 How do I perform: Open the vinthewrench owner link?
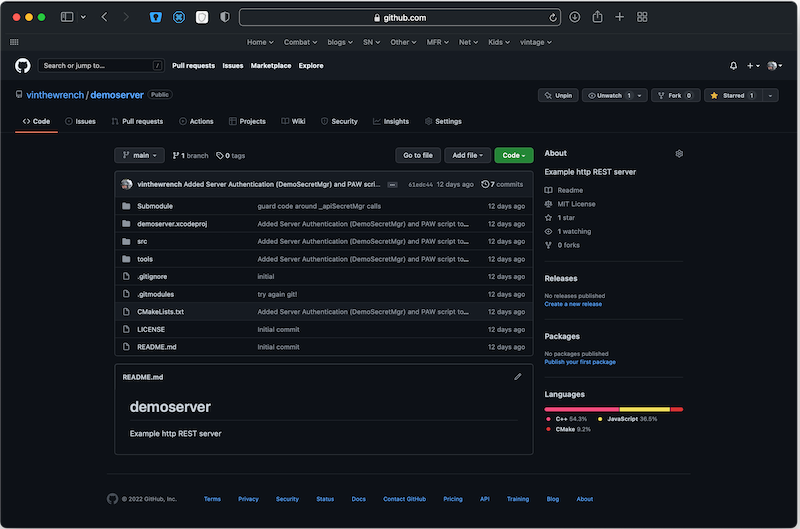tap(55, 95)
